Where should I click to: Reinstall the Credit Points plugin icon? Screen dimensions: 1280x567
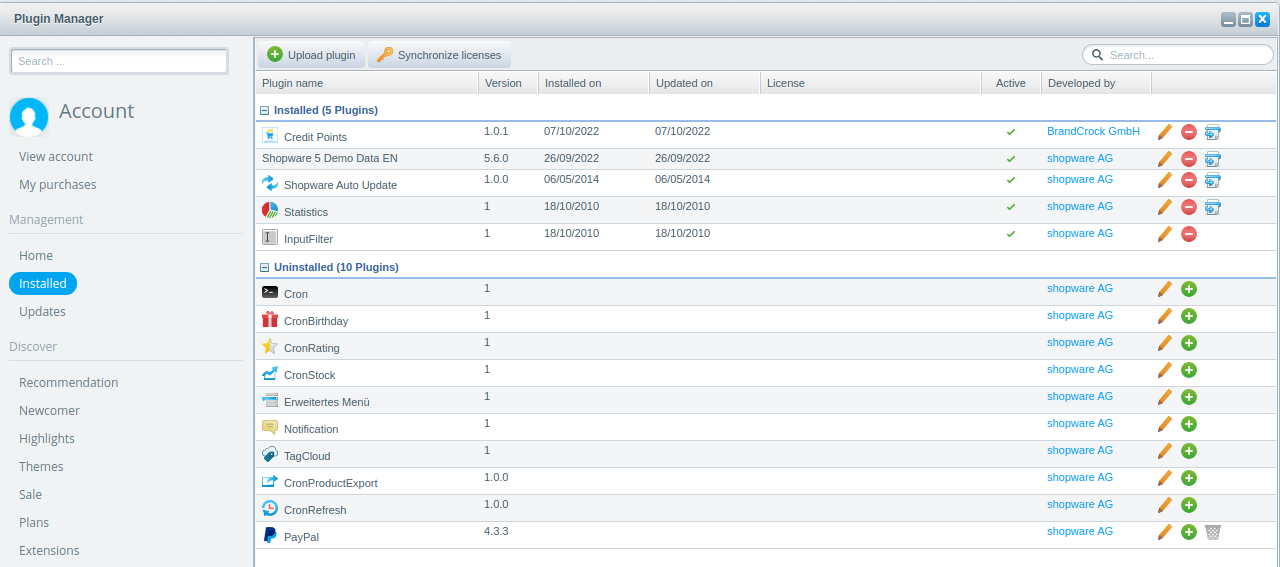point(1213,132)
